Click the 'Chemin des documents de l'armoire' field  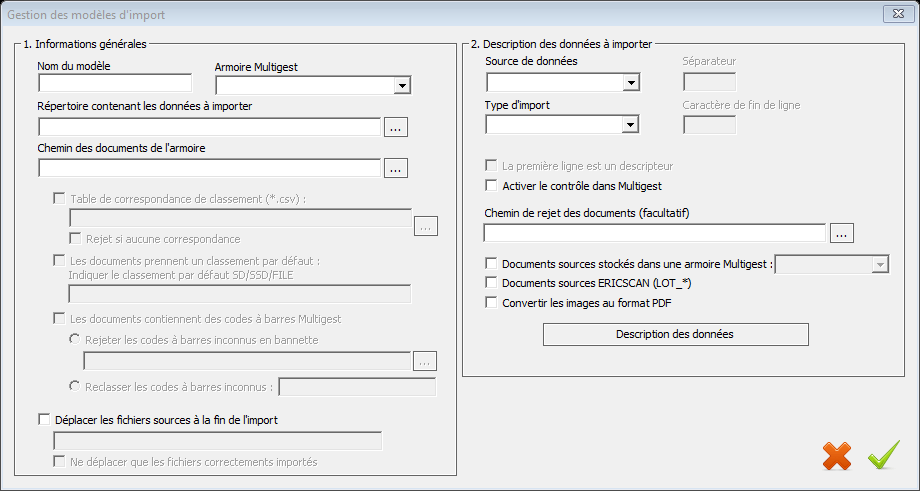tap(209, 168)
